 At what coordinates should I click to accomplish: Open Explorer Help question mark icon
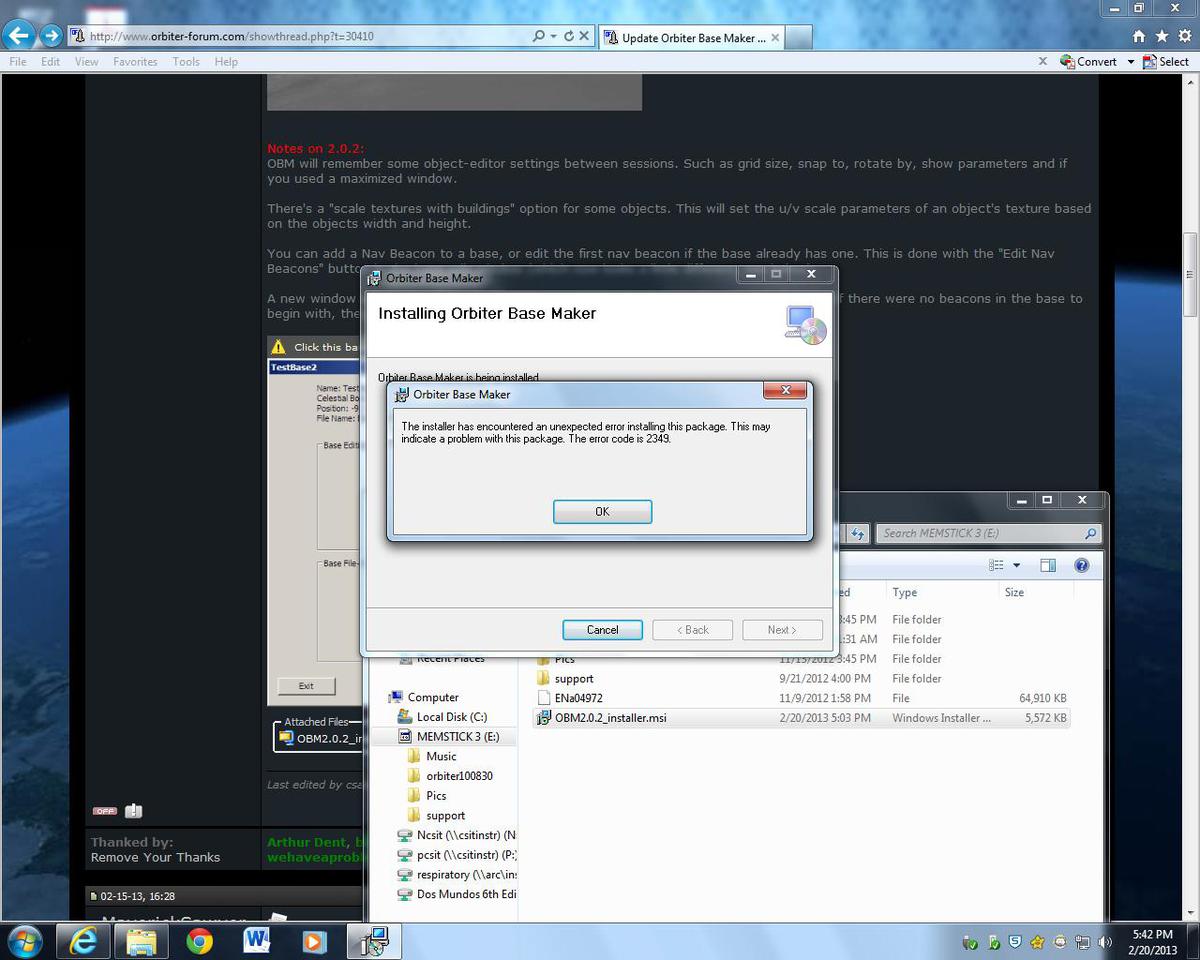(x=1081, y=565)
